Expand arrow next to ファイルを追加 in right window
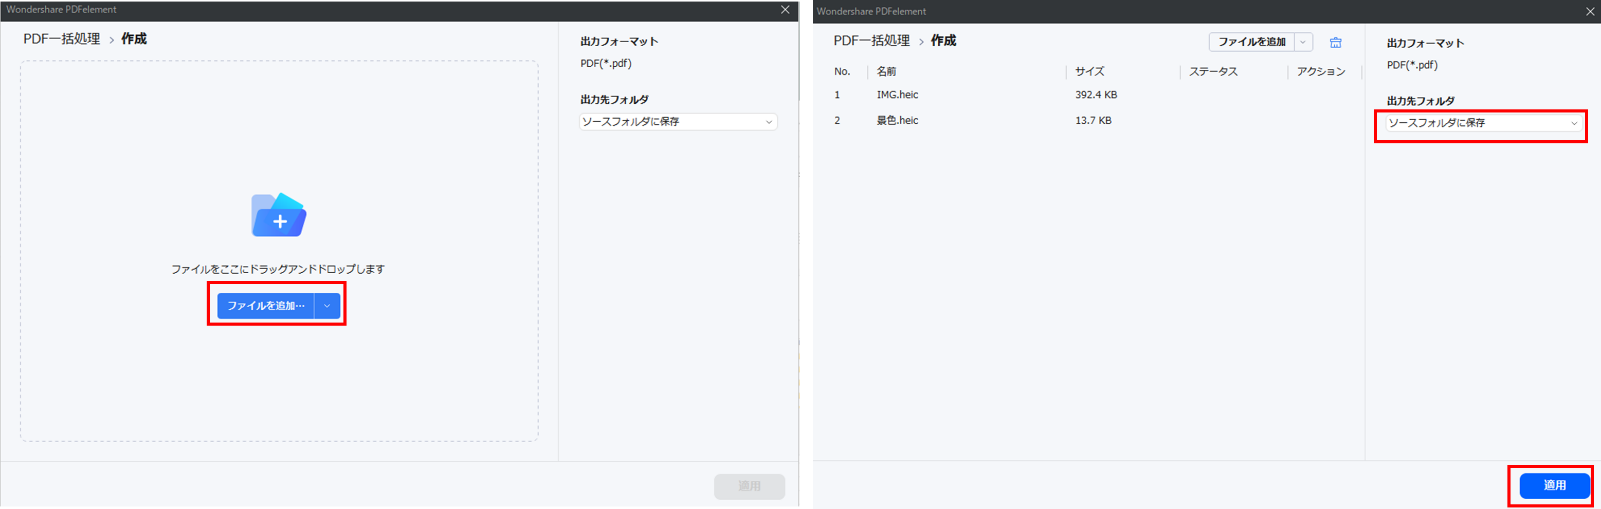Image resolution: width=1601 pixels, height=509 pixels. point(1303,42)
